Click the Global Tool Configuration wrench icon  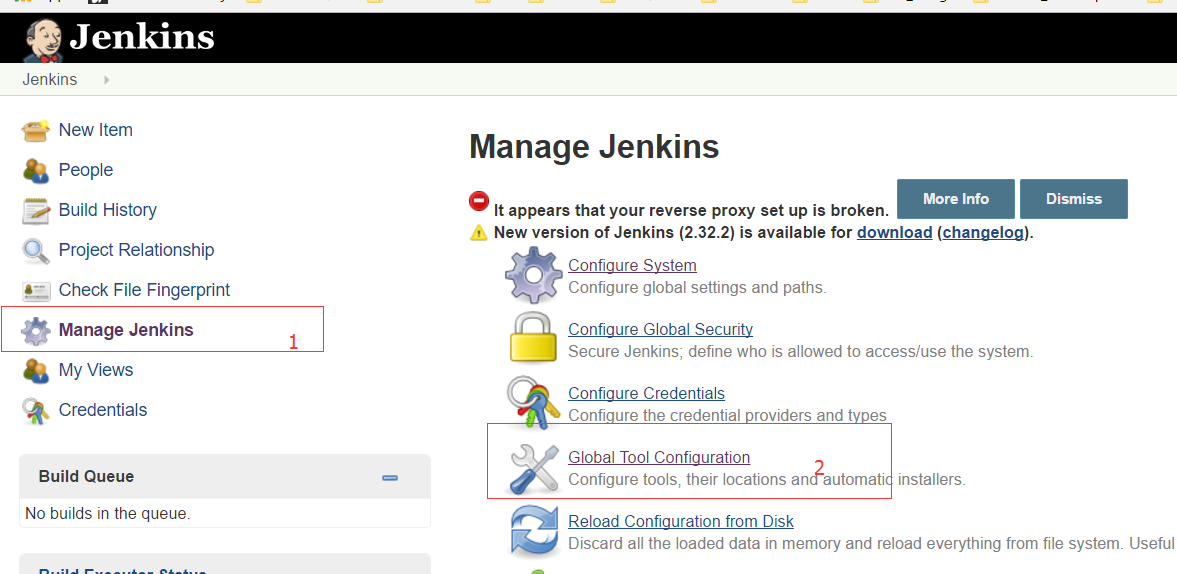coord(533,467)
